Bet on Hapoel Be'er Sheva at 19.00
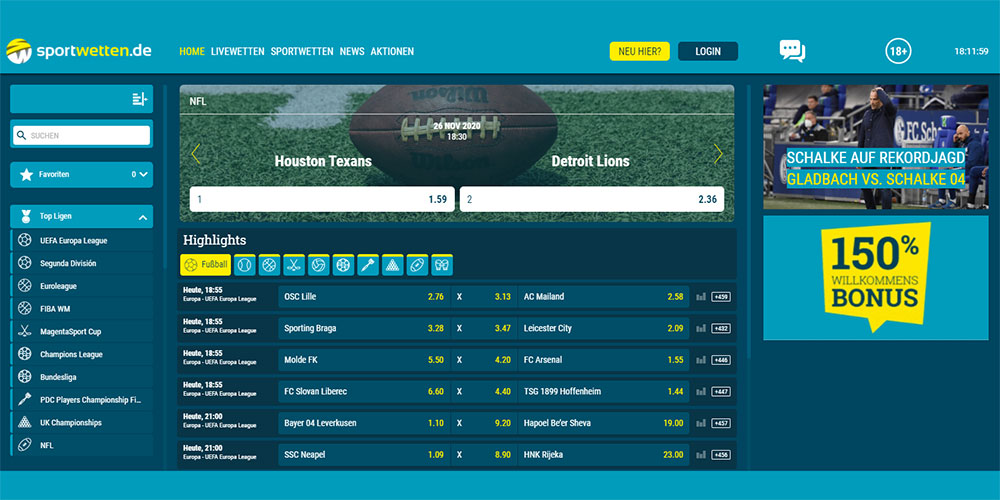Screen dimensions: 1000x500 (603, 423)
